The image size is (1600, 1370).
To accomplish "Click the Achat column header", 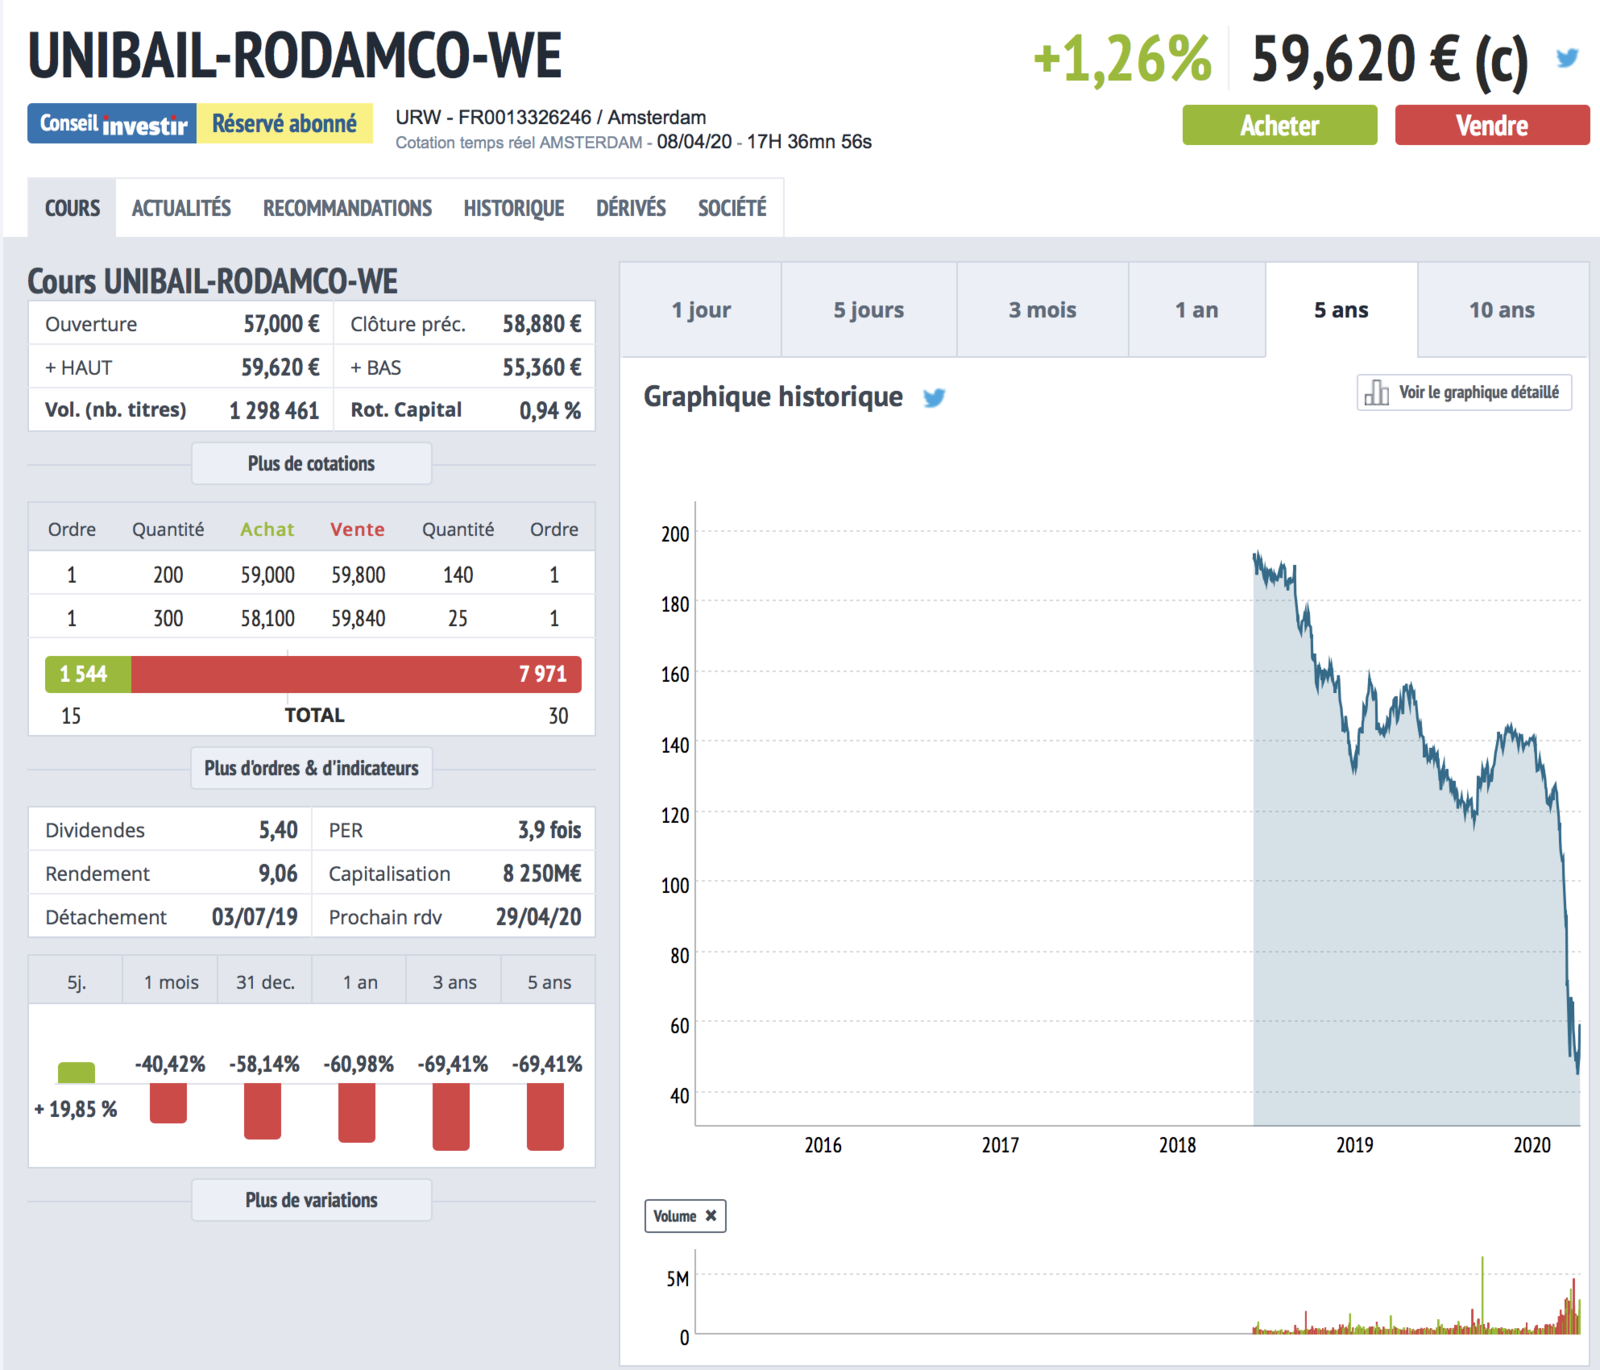I will coord(267,529).
